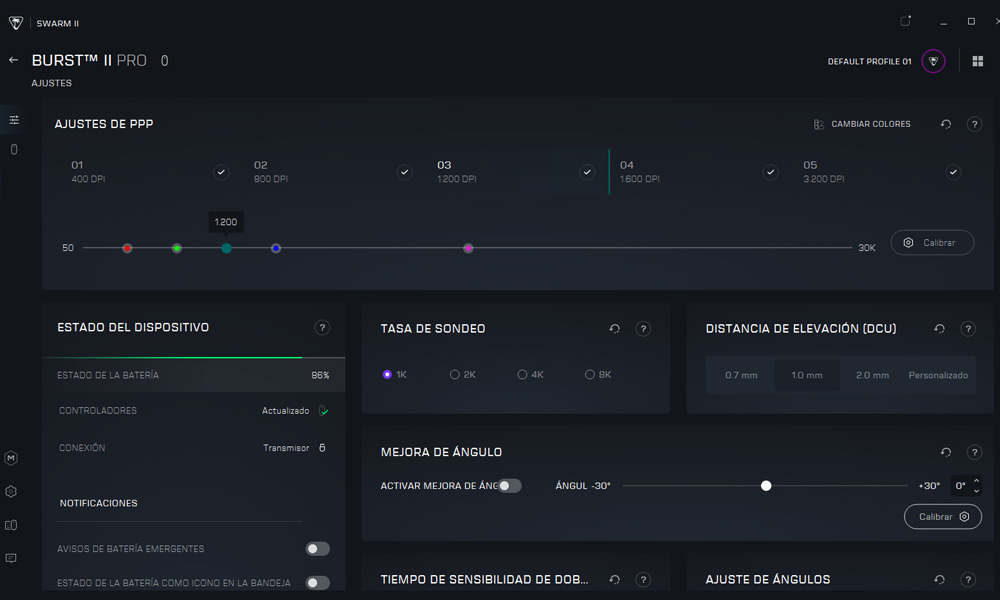The height and width of the screenshot is (600, 1000).
Task: Reset Tasa de Sondeo to default
Action: (614, 328)
